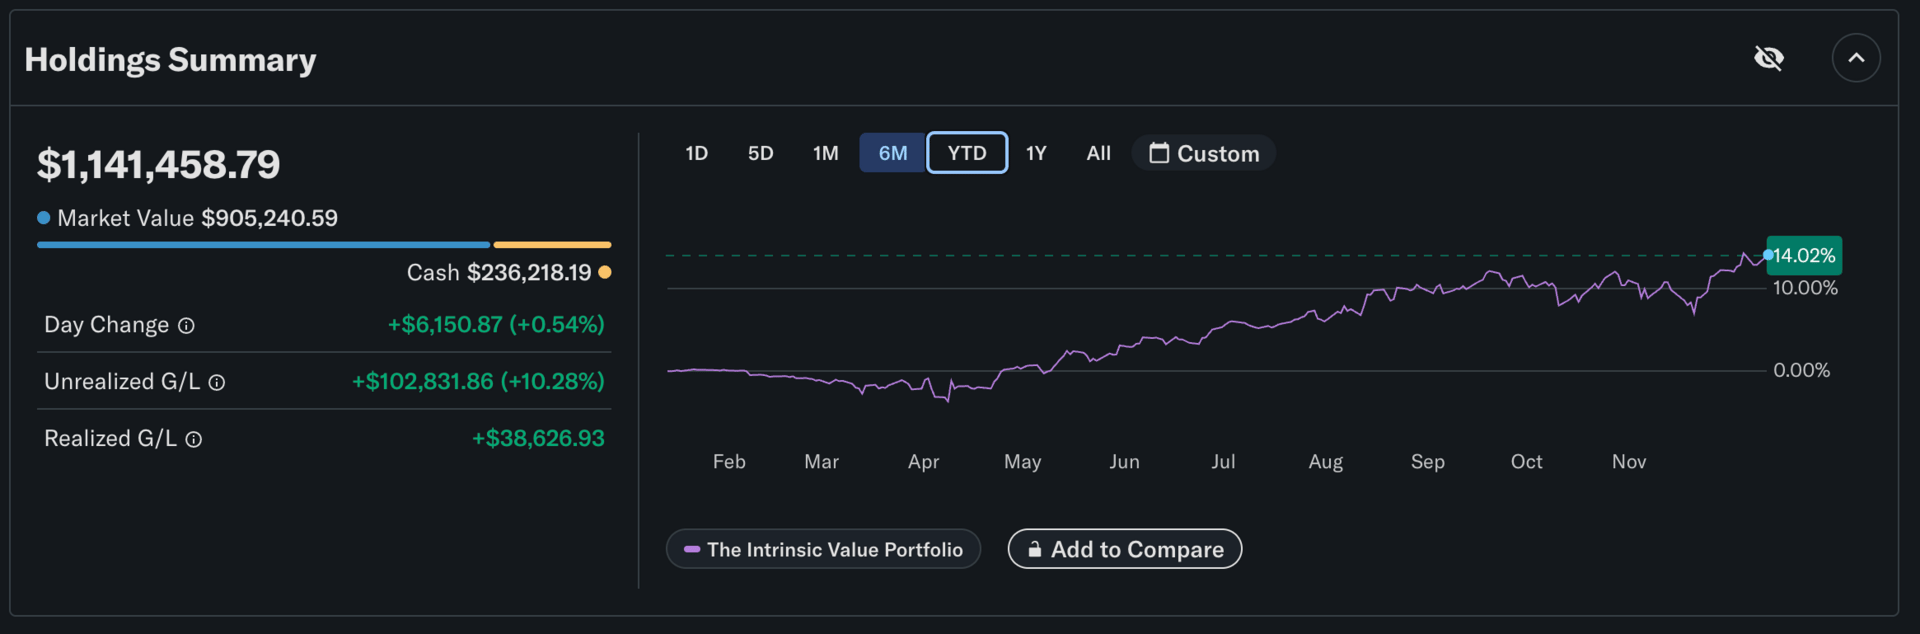Select the 1D time range
Image resolution: width=1920 pixels, height=634 pixels.
click(696, 153)
